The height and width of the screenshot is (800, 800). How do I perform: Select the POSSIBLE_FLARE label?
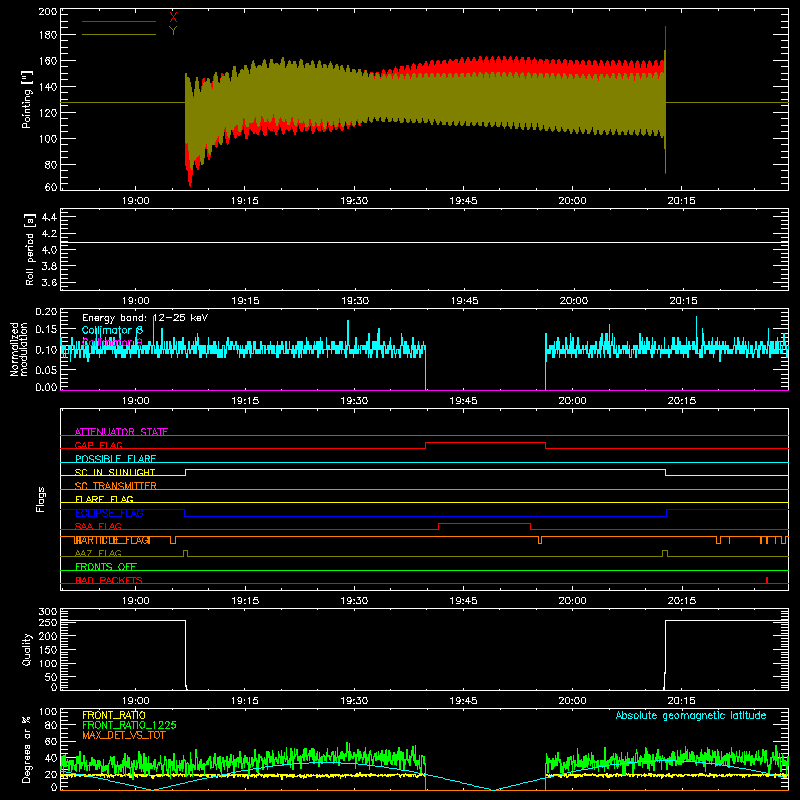pyautogui.click(x=115, y=459)
